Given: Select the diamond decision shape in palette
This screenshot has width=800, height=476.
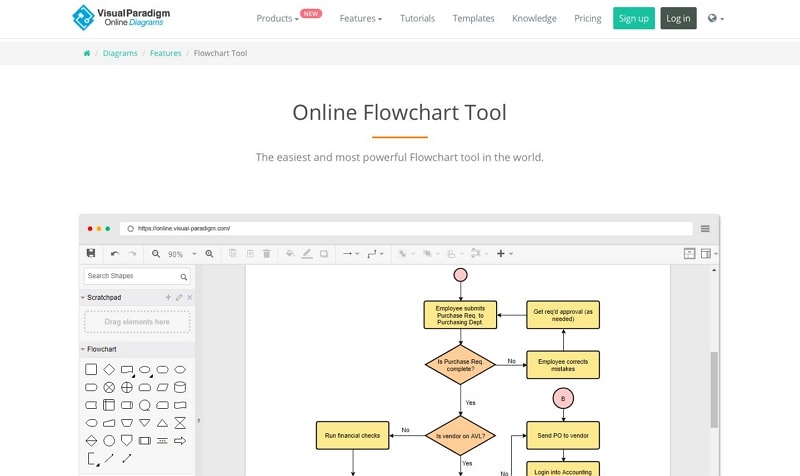Looking at the screenshot, I should [x=109, y=369].
